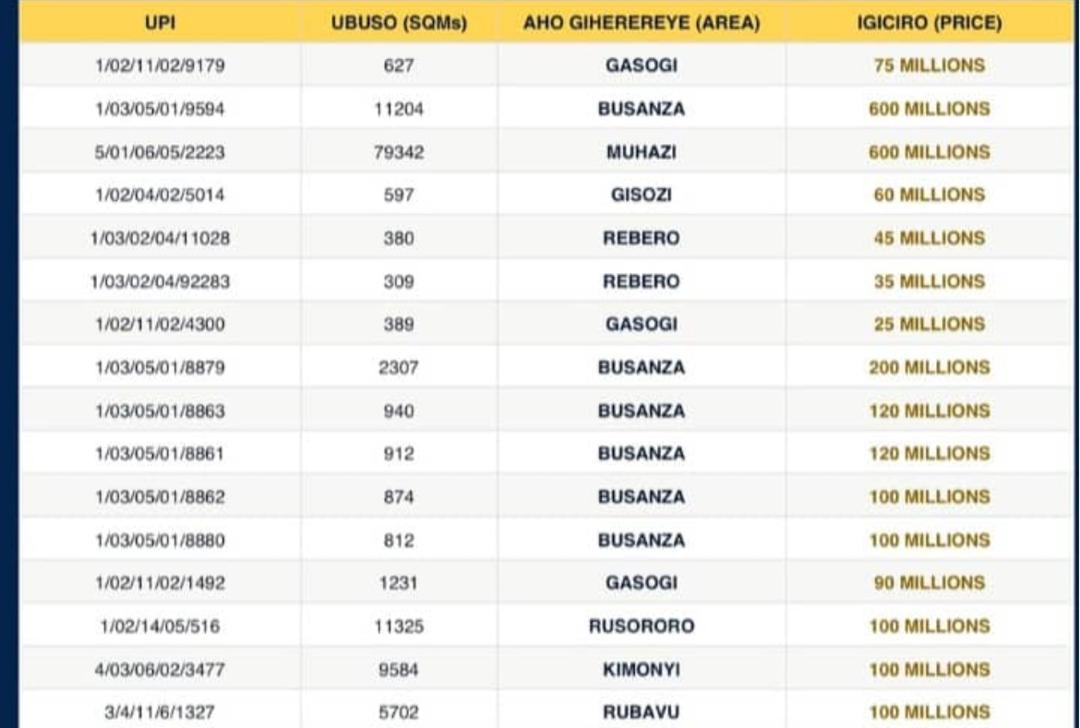Select the RUBAVU area cell
This screenshot has width=1080, height=728.
coord(641,712)
